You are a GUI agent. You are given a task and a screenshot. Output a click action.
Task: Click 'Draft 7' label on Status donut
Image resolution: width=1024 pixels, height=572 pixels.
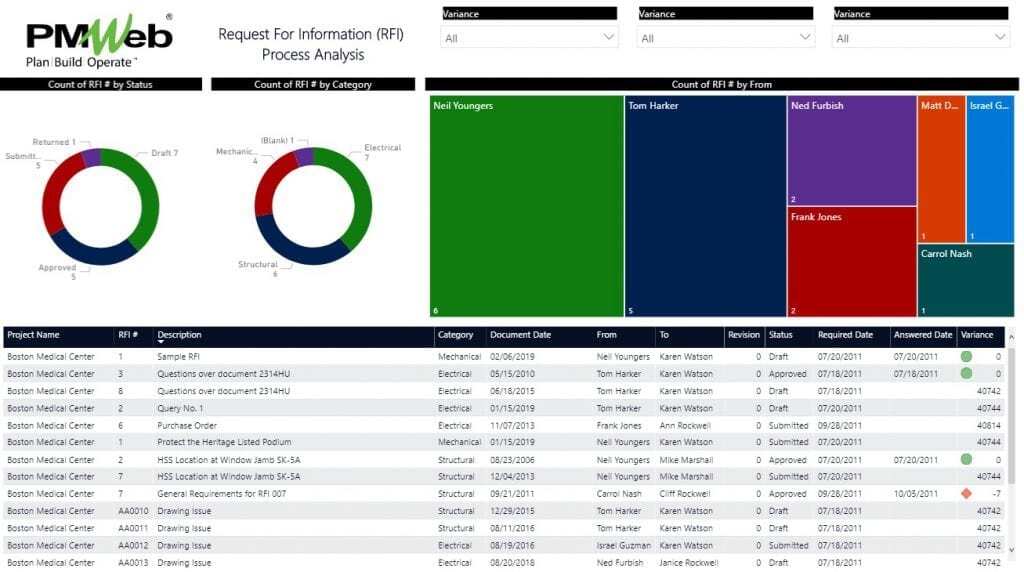165,153
